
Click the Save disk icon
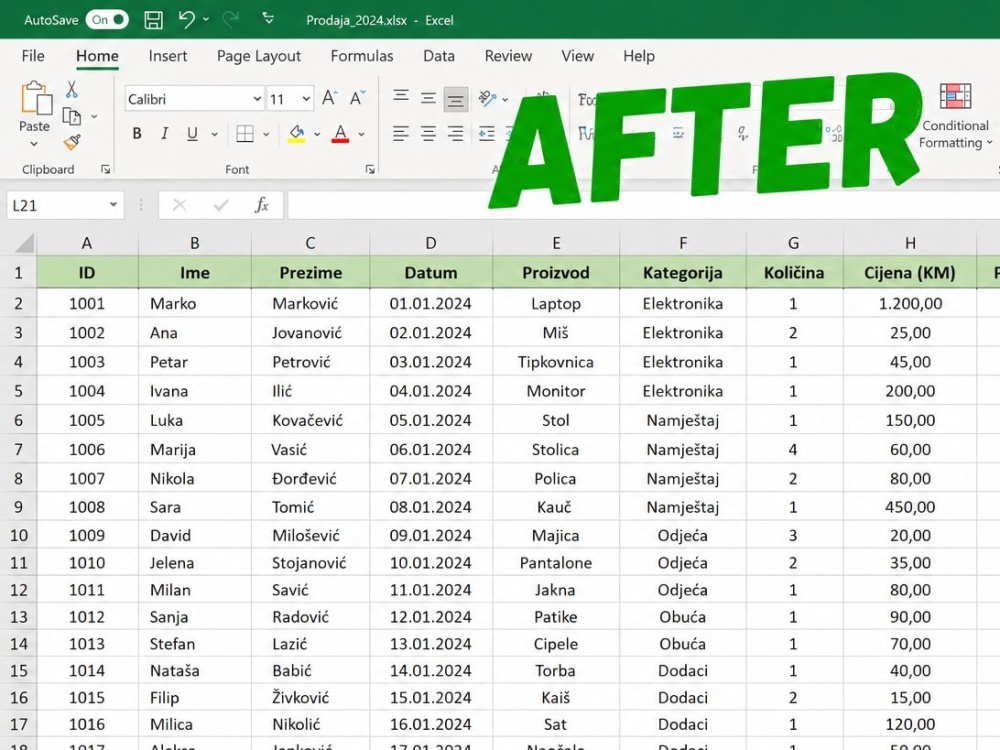[153, 20]
